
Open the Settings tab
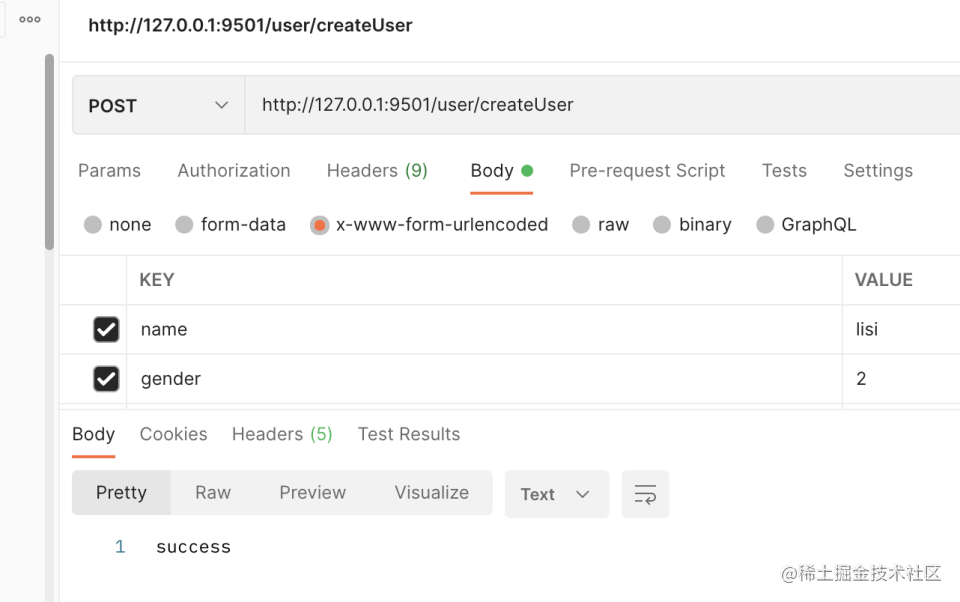point(878,171)
